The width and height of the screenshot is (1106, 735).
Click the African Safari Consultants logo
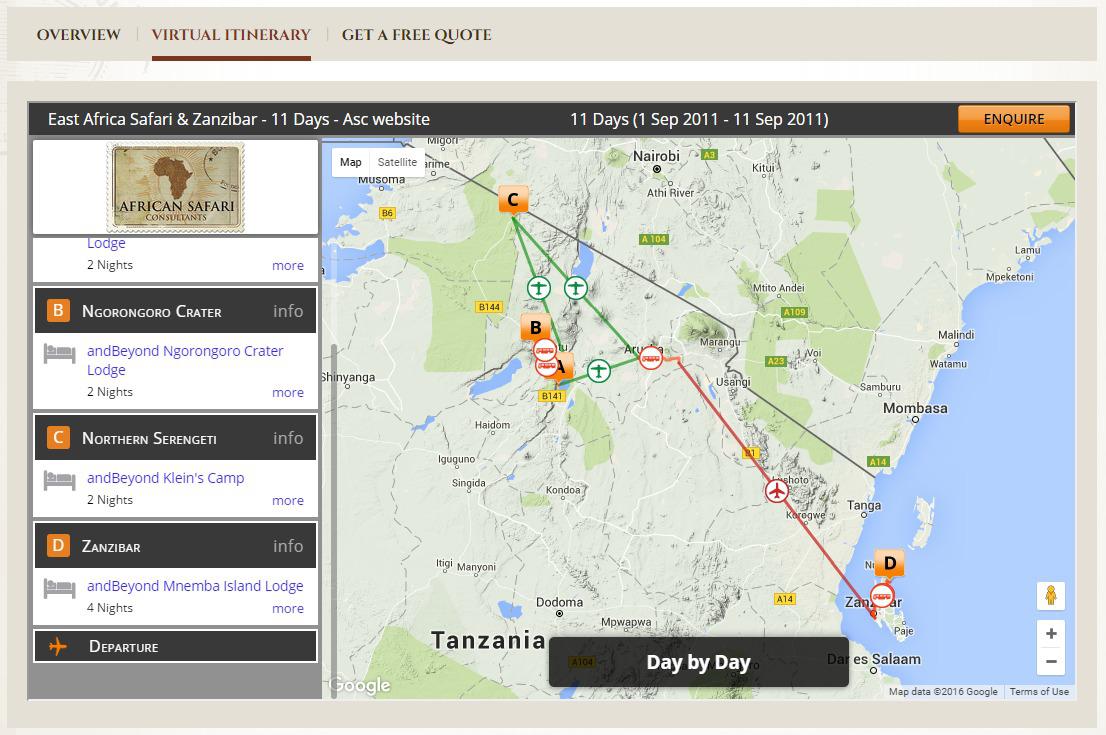pos(175,187)
